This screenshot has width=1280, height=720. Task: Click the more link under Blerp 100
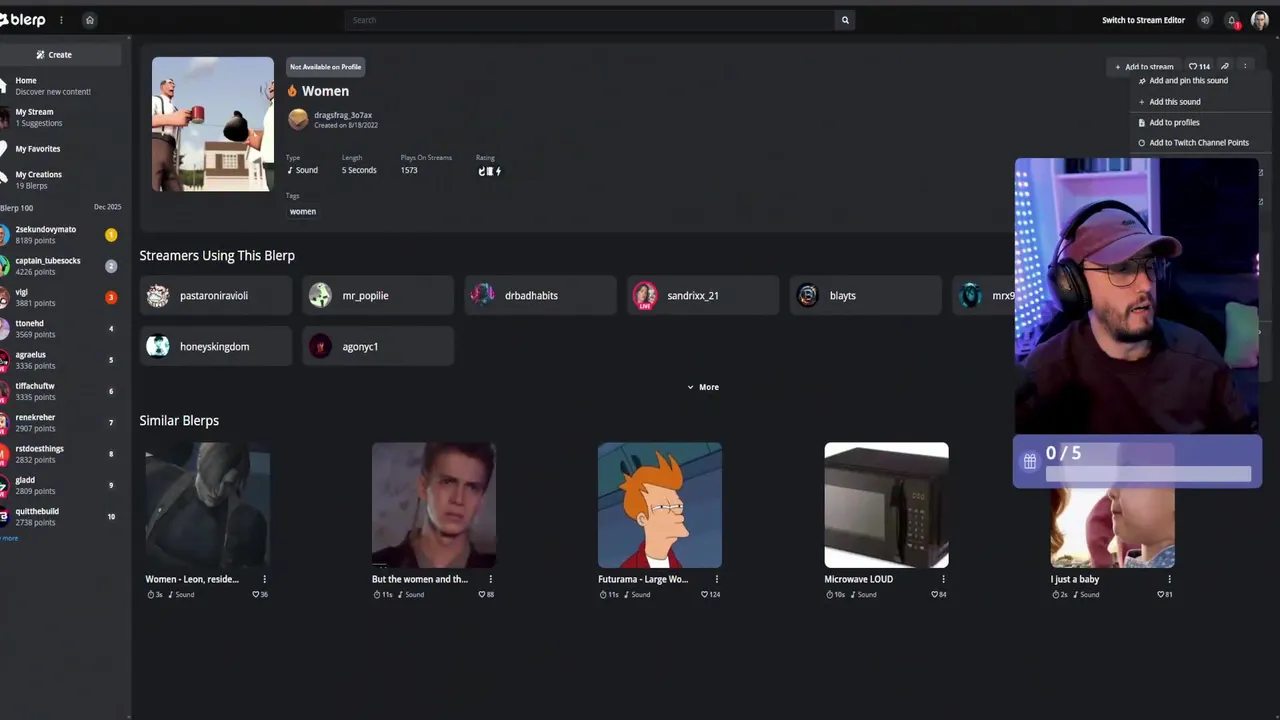coord(9,539)
